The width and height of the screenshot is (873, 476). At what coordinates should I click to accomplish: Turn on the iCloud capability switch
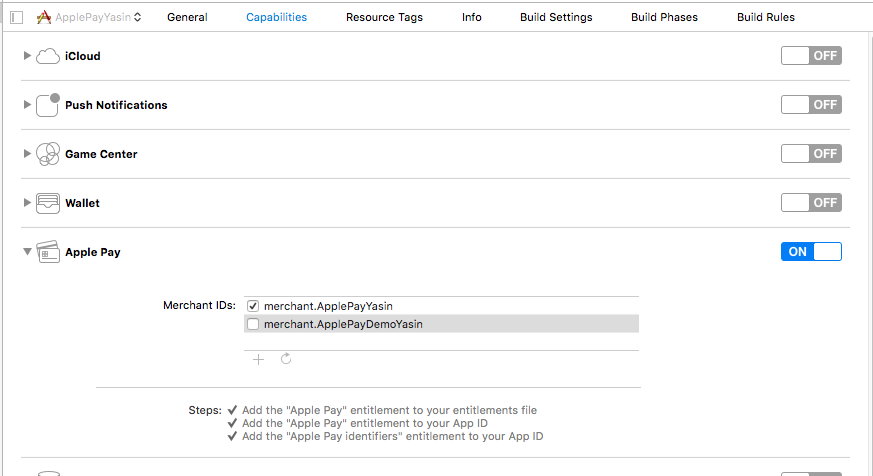point(811,56)
